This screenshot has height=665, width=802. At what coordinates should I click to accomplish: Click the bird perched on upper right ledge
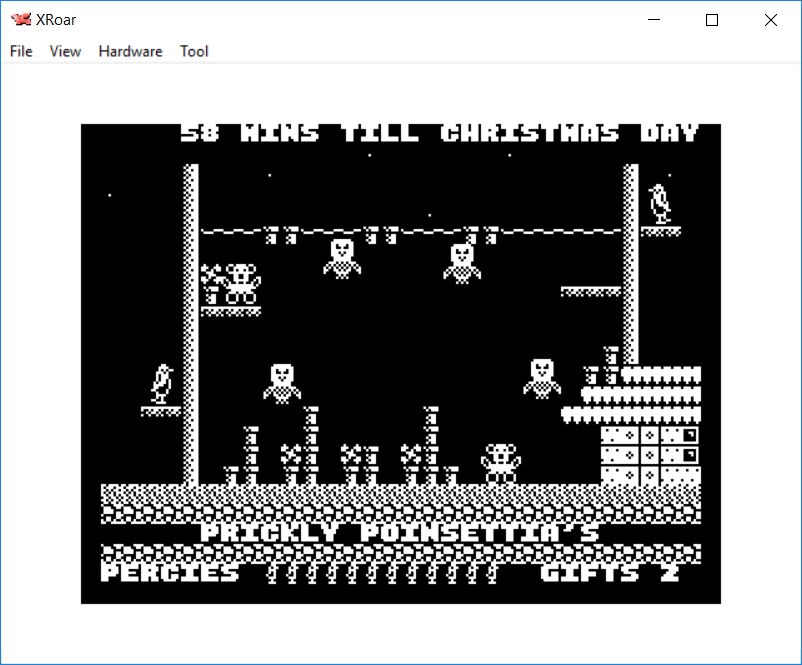pyautogui.click(x=660, y=204)
